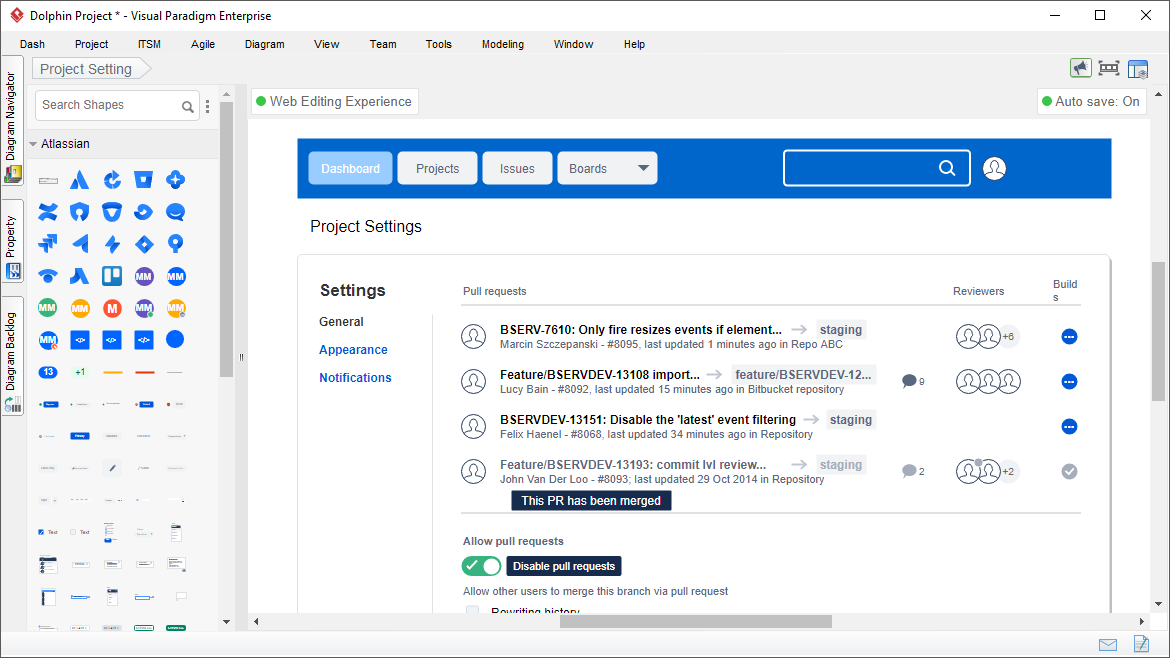This screenshot has width=1170, height=658.
Task: Click the canvas scroll right arrow
Action: 1142,621
